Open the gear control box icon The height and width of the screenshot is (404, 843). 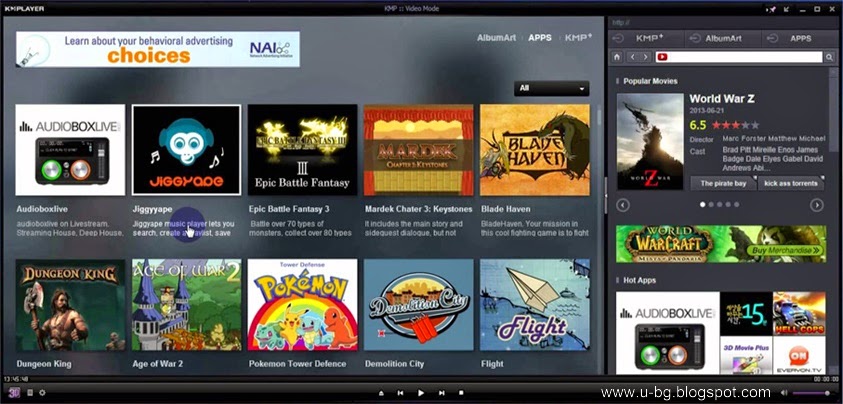point(42,393)
